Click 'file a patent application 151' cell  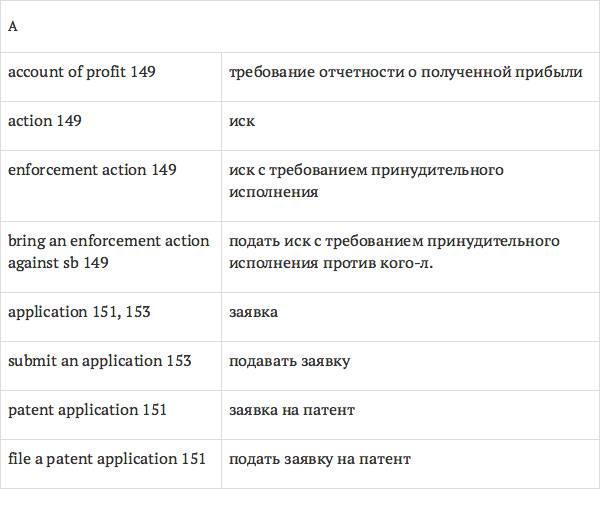click(107, 459)
